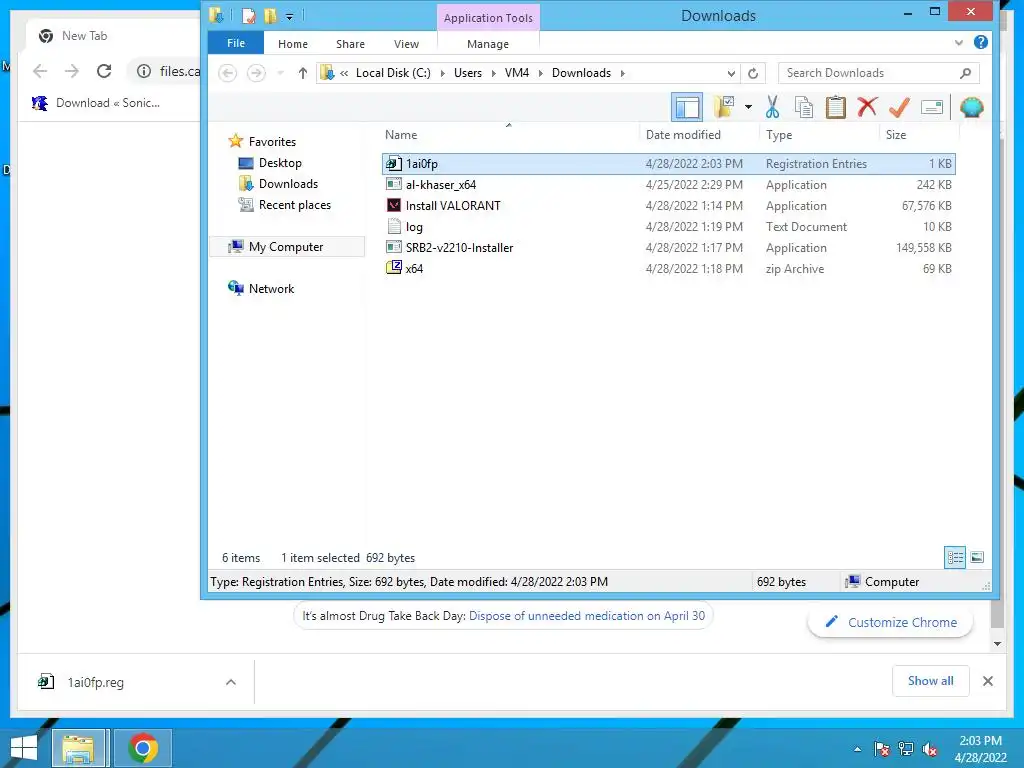Select the 1ai0fp registry file
This screenshot has width=1024, height=768.
[x=668, y=164]
